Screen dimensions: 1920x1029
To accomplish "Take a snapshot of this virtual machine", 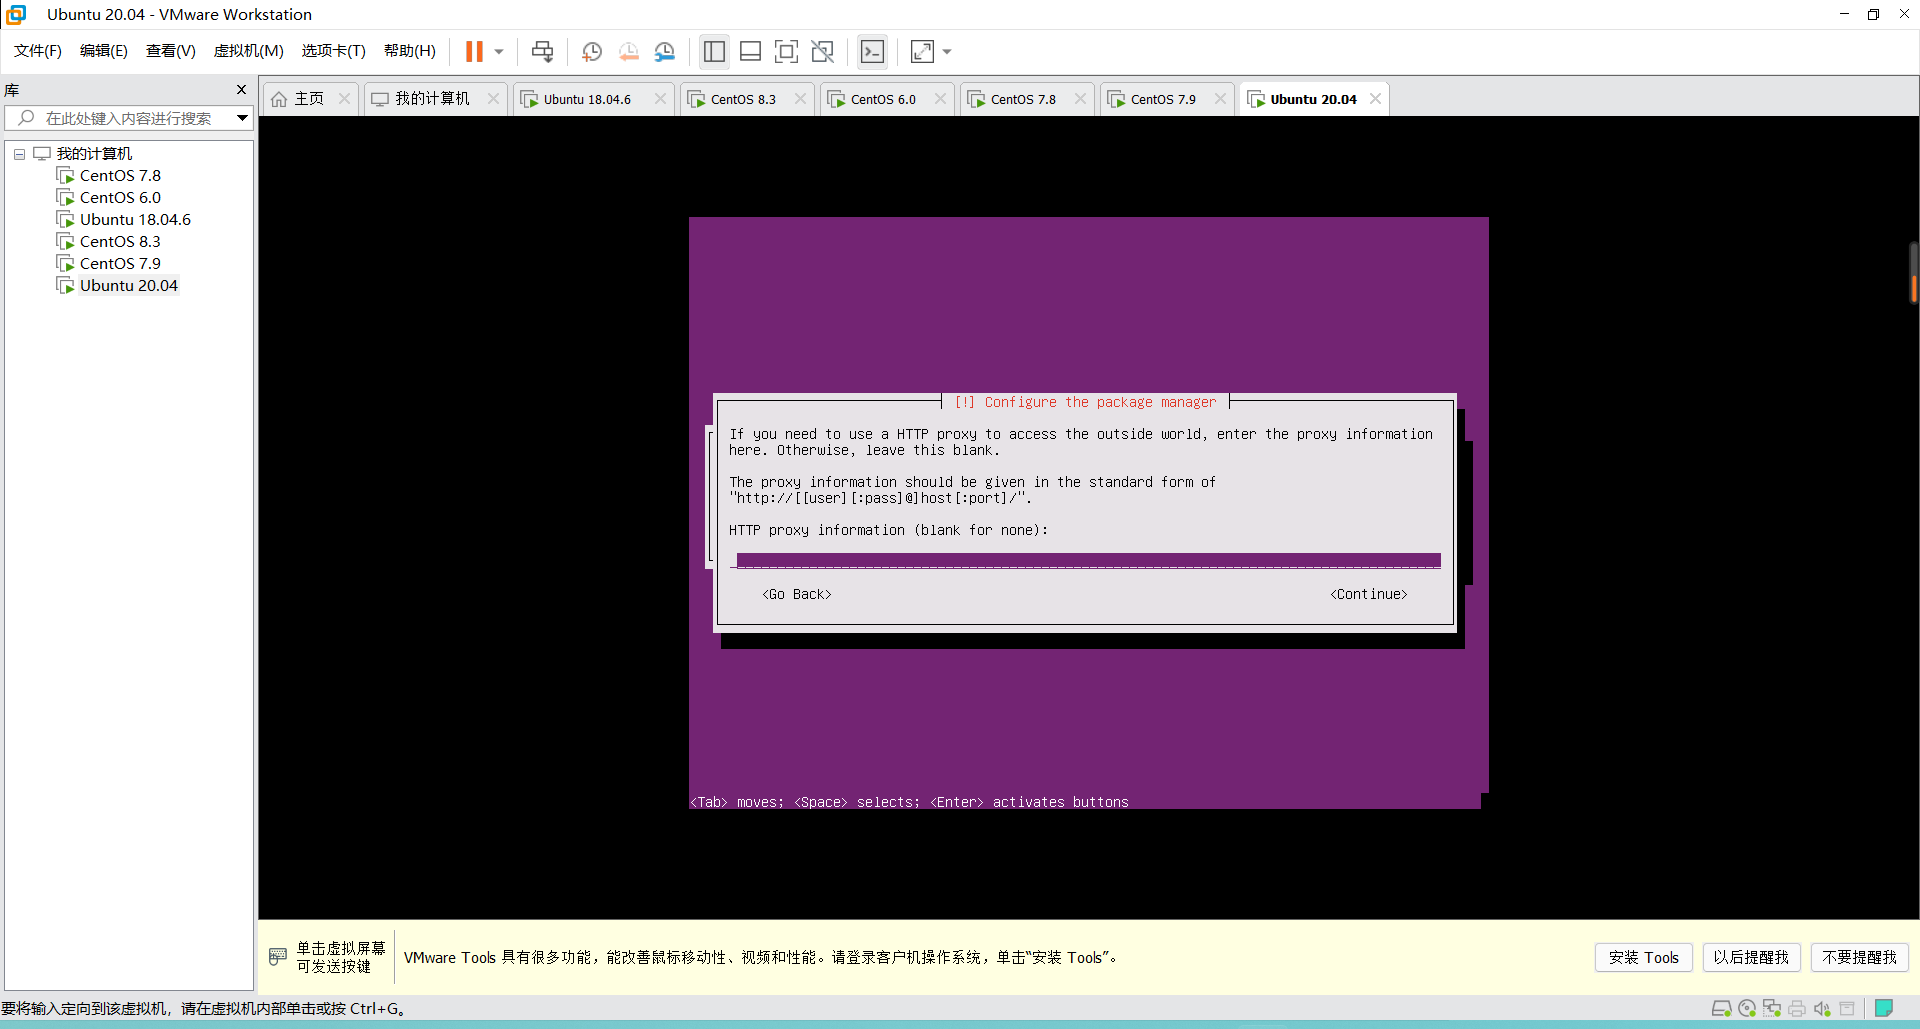I will (592, 51).
